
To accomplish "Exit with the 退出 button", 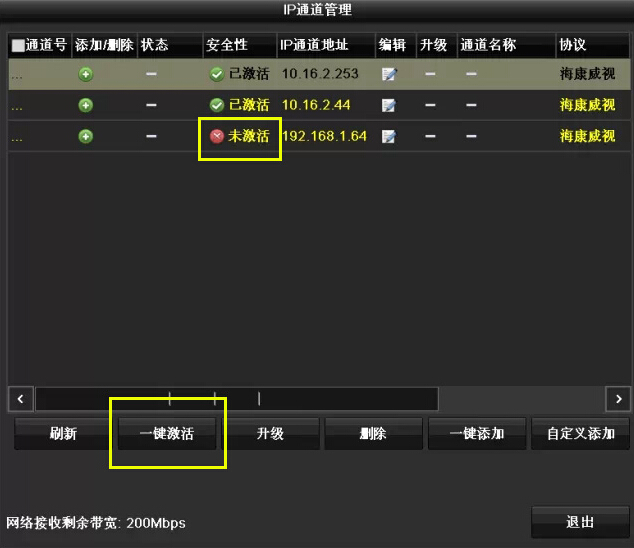I will click(580, 522).
